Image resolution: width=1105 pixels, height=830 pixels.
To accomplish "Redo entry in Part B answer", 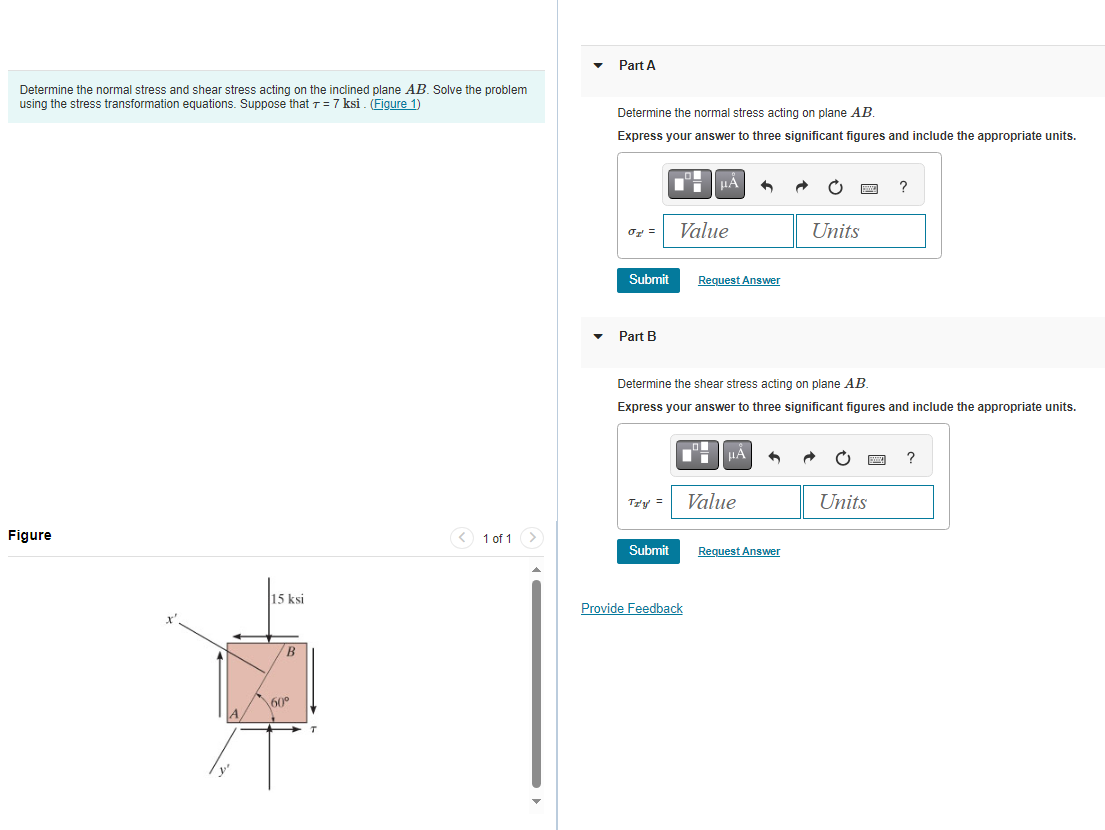I will pos(809,458).
